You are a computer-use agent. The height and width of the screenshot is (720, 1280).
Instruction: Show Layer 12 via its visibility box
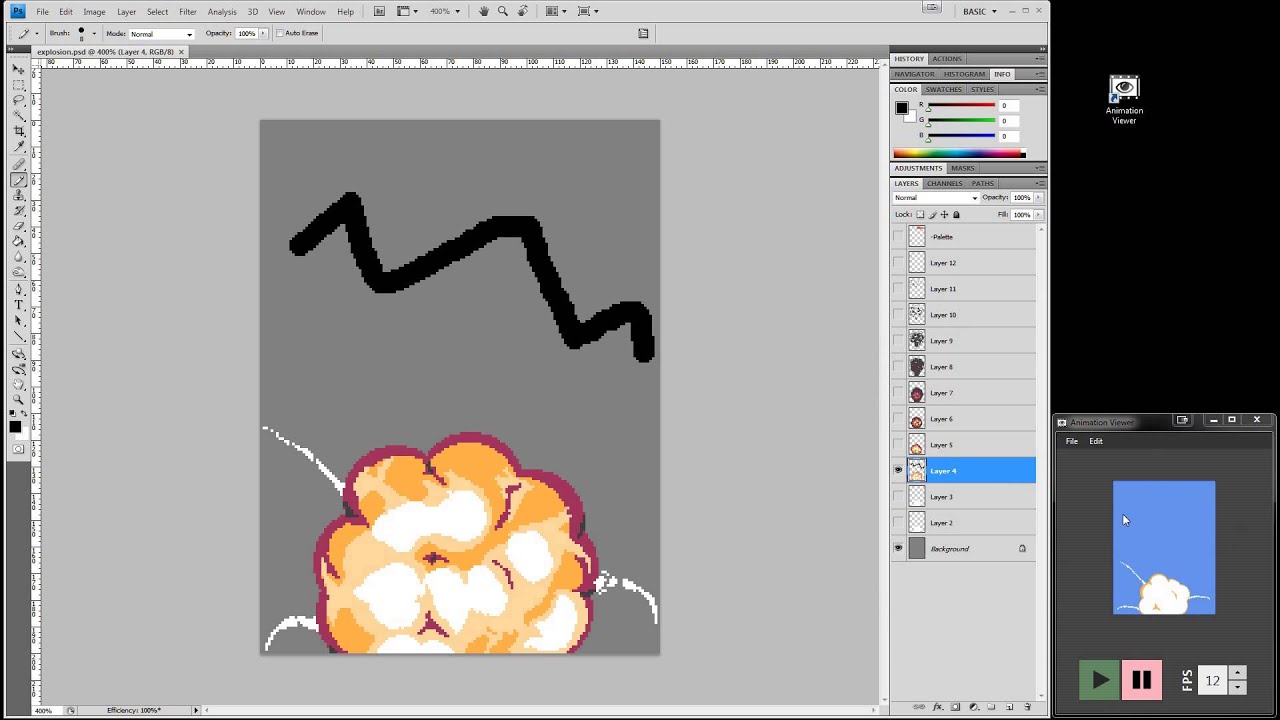(898, 263)
